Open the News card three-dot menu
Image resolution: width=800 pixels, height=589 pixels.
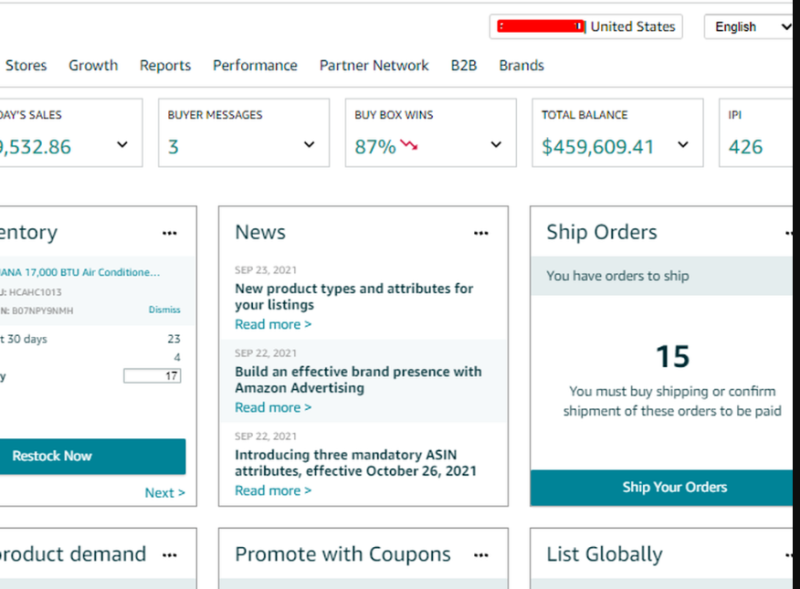click(481, 233)
